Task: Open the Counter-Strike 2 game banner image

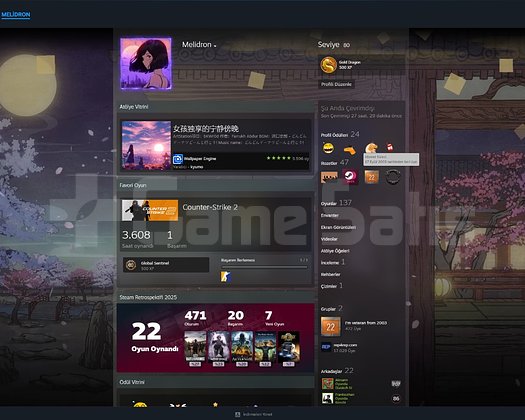Action: 150,210
